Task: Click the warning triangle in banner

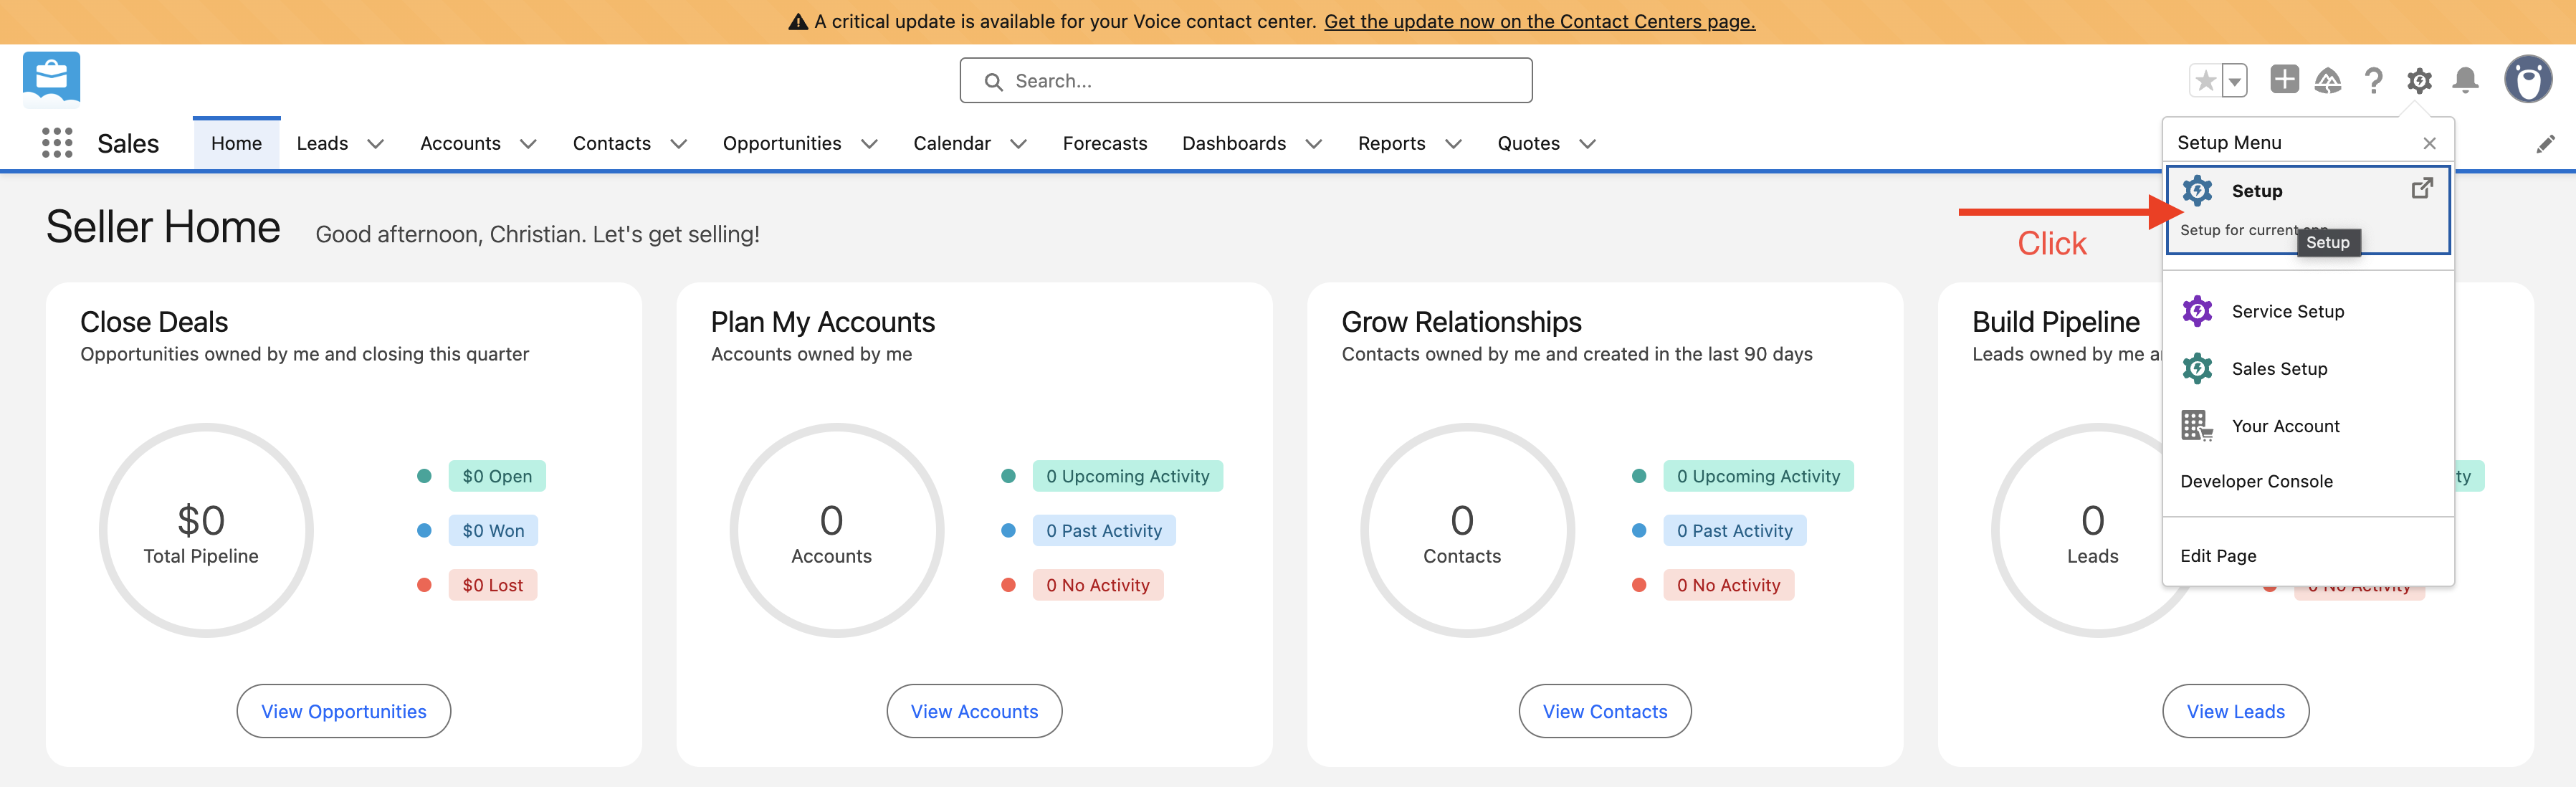Action: (x=798, y=22)
